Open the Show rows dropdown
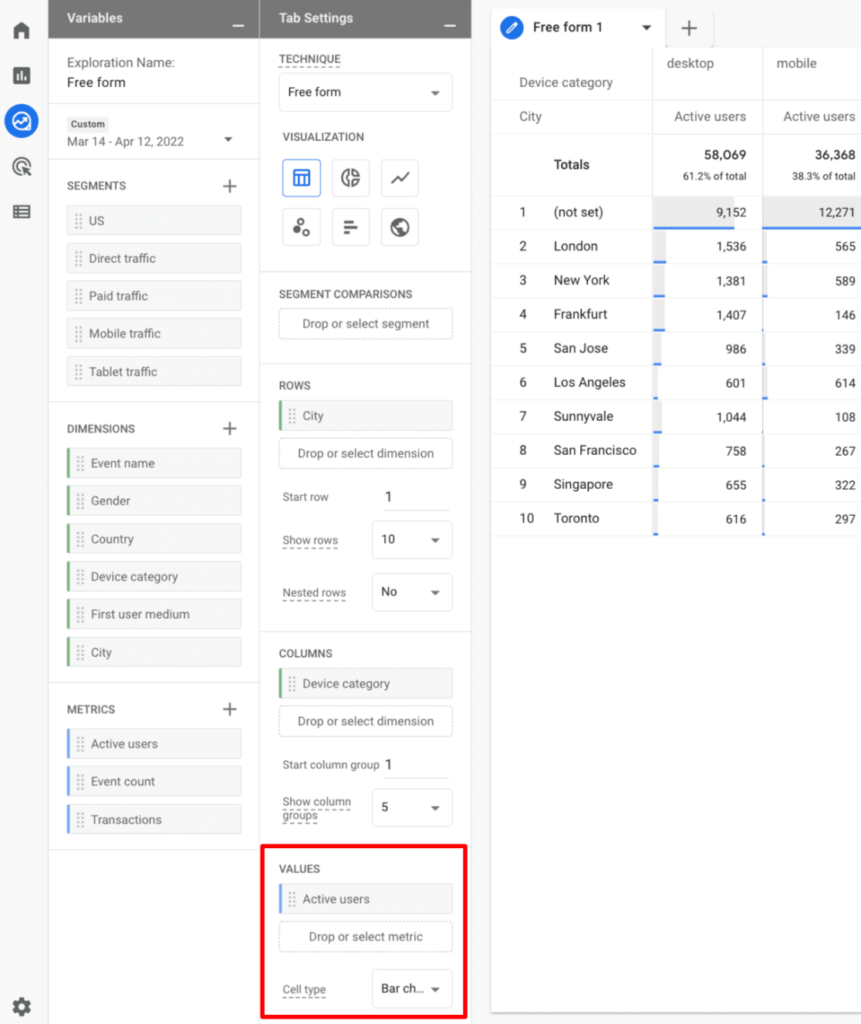861x1024 pixels. tap(411, 539)
